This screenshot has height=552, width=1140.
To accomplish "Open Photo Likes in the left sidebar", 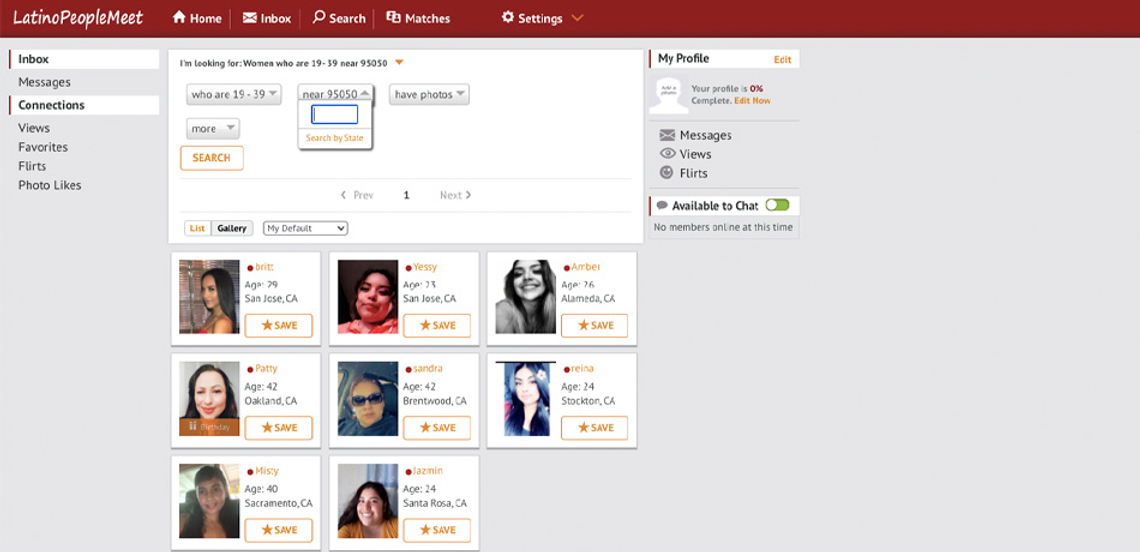I will pos(49,185).
